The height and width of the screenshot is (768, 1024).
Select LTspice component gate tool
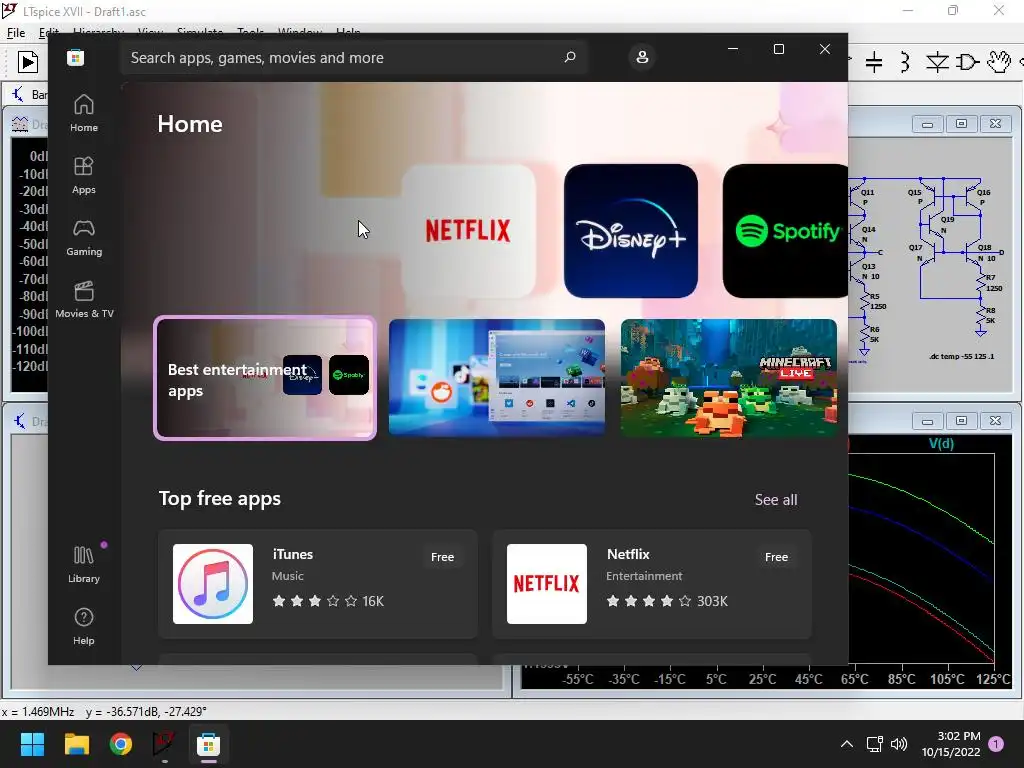967,63
